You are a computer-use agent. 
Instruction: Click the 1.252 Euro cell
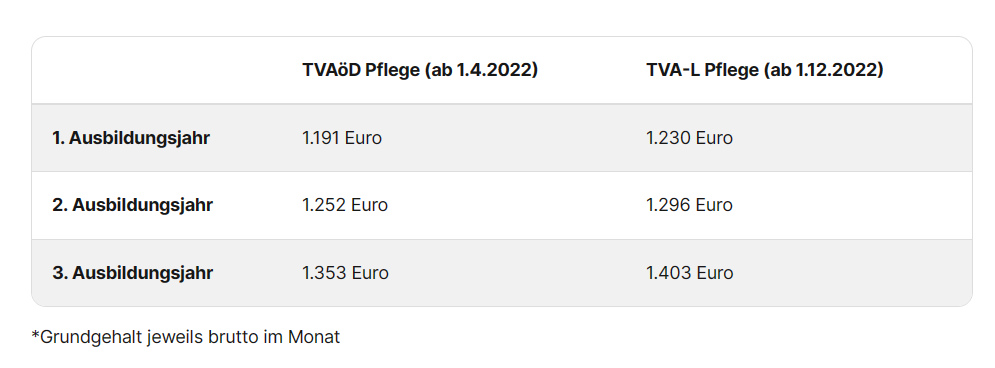(x=345, y=205)
